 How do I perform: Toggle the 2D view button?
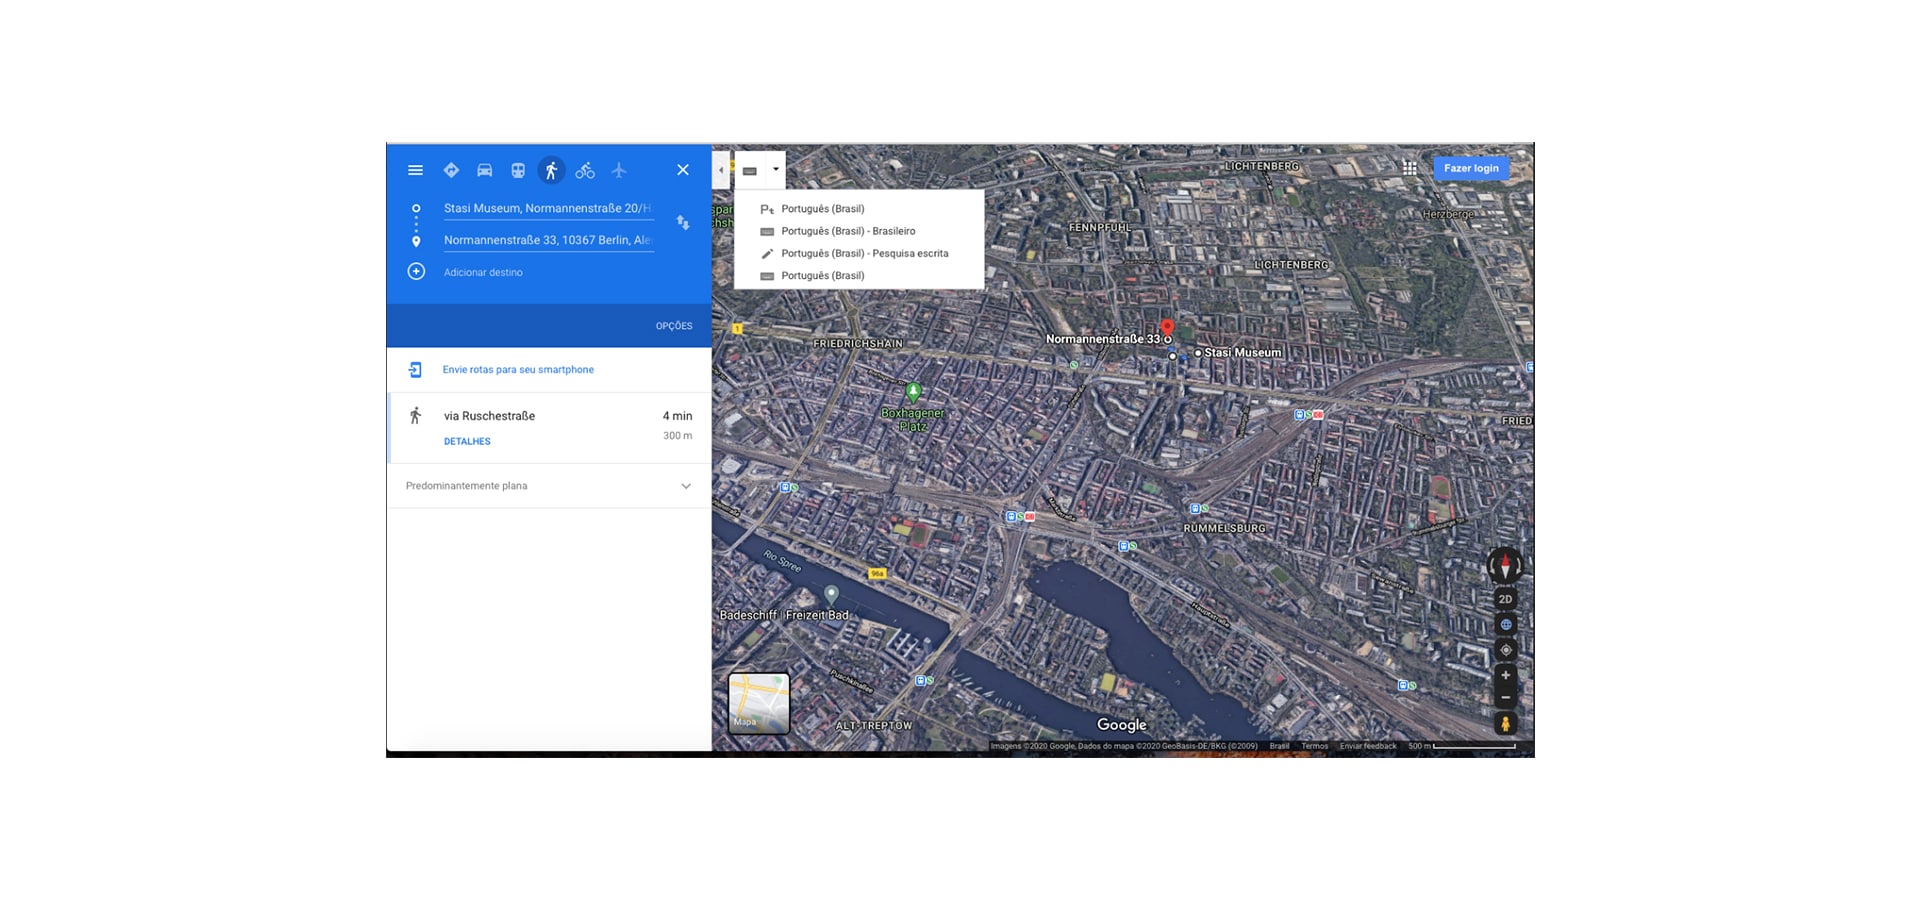pos(1505,599)
